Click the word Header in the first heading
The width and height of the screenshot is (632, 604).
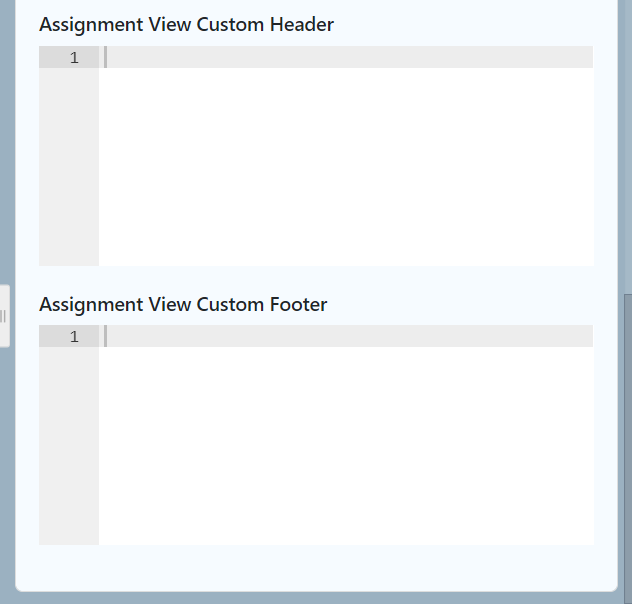pyautogui.click(x=301, y=25)
